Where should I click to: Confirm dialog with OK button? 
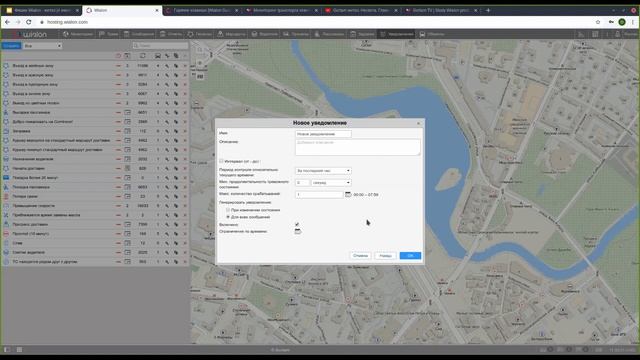point(410,256)
